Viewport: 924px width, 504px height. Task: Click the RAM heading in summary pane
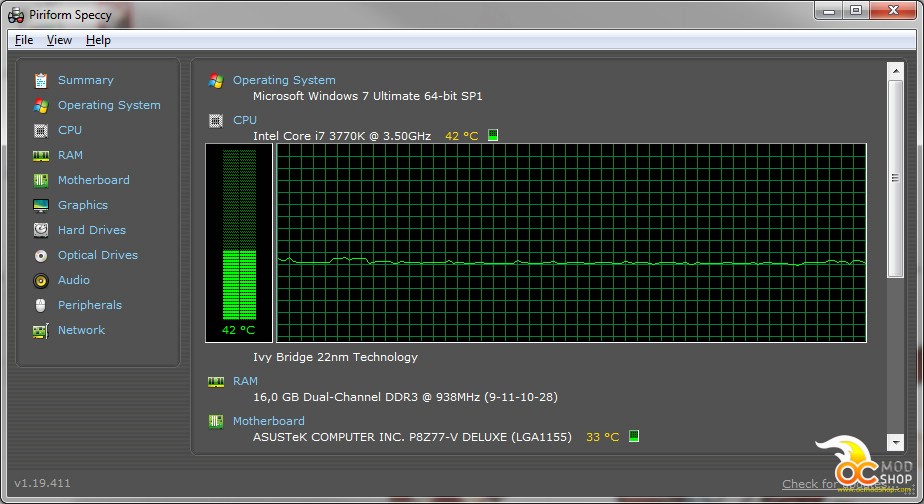pyautogui.click(x=245, y=381)
